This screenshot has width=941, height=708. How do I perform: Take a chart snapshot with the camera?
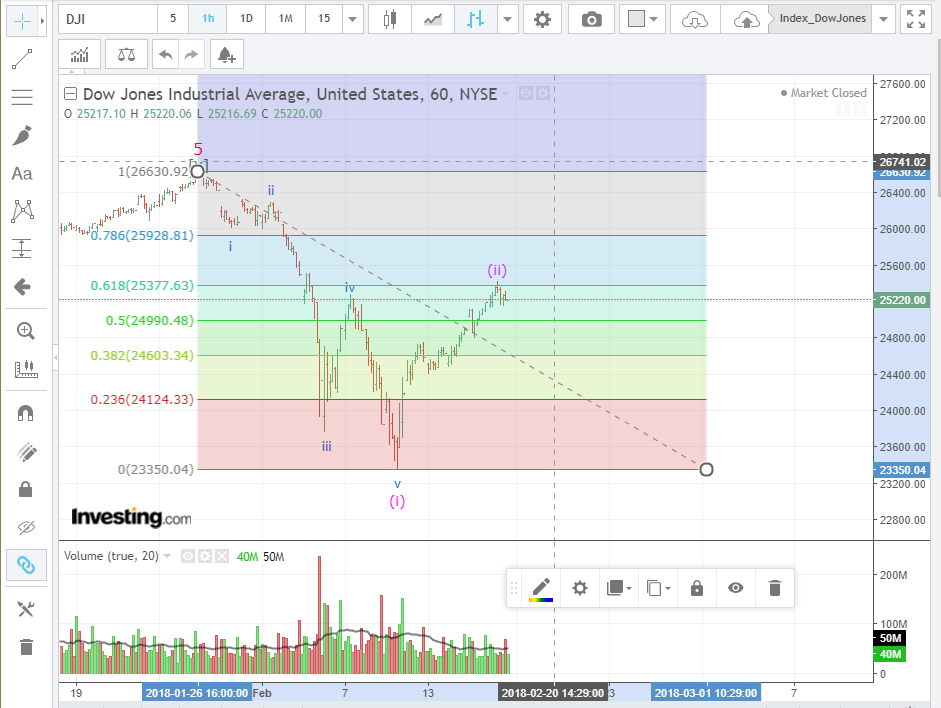591,20
